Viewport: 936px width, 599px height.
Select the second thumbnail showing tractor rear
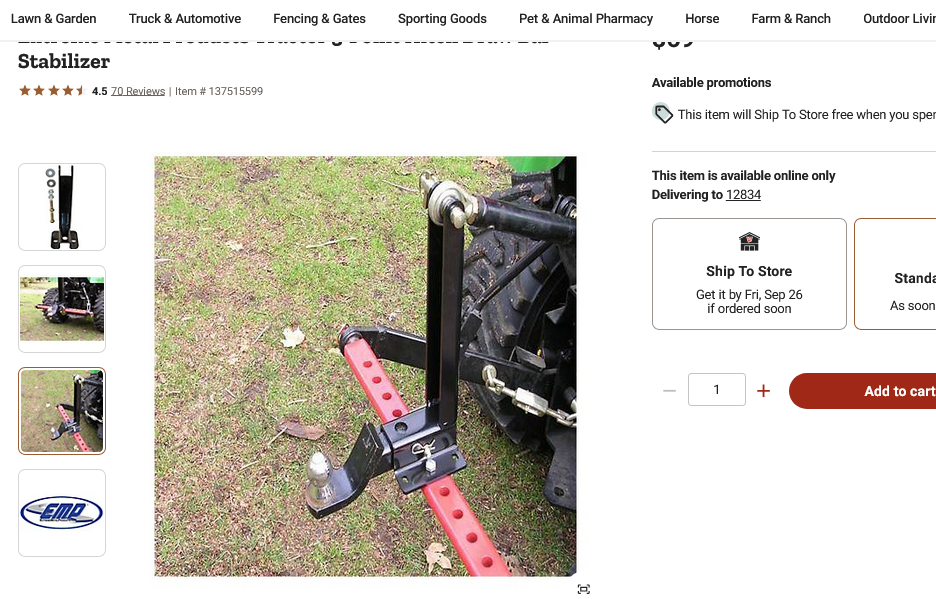point(62,309)
